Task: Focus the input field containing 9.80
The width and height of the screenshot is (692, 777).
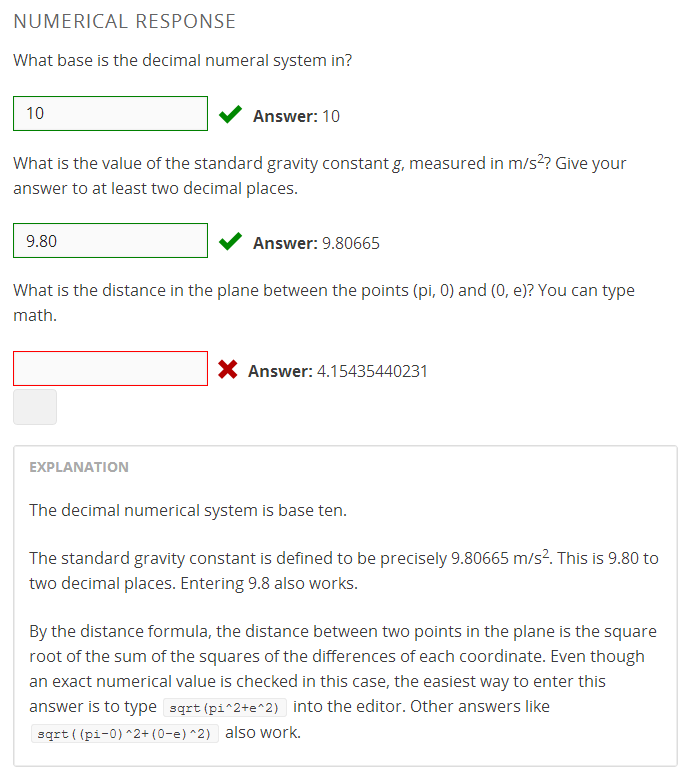Action: coord(110,241)
